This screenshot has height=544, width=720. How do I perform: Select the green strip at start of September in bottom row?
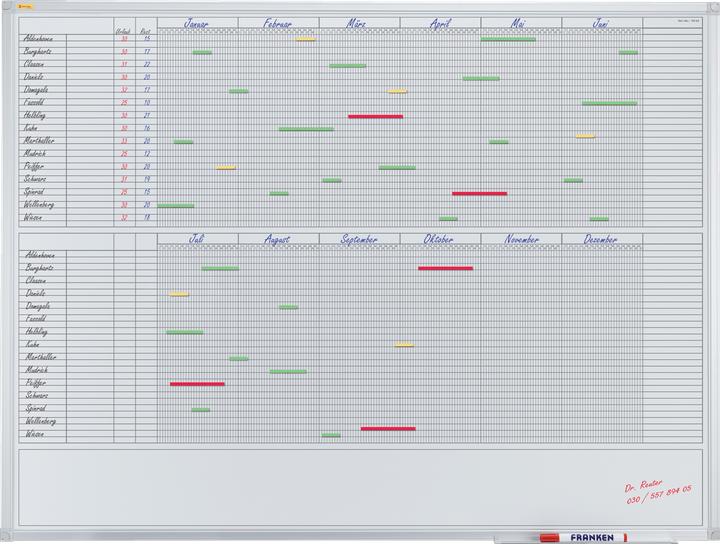(331, 435)
